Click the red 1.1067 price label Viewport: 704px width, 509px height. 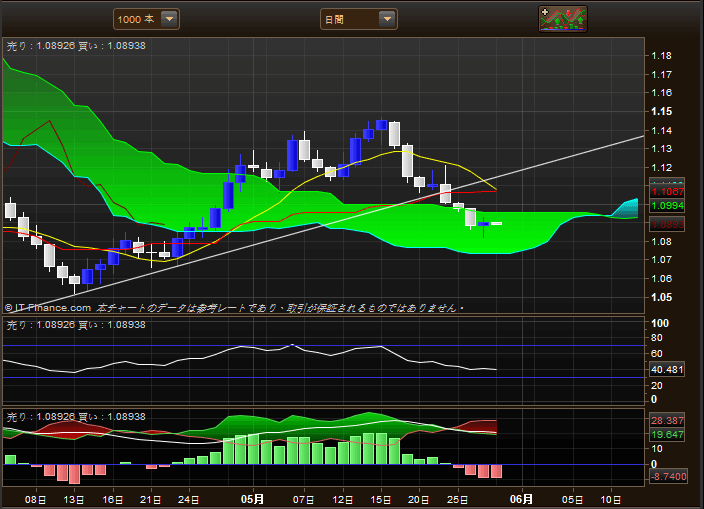[x=667, y=192]
